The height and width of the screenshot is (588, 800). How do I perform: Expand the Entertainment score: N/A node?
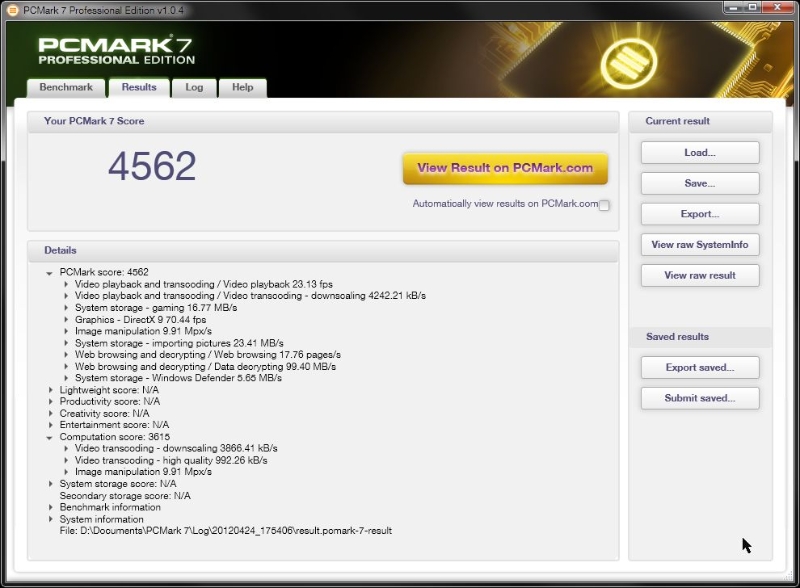coord(50,425)
